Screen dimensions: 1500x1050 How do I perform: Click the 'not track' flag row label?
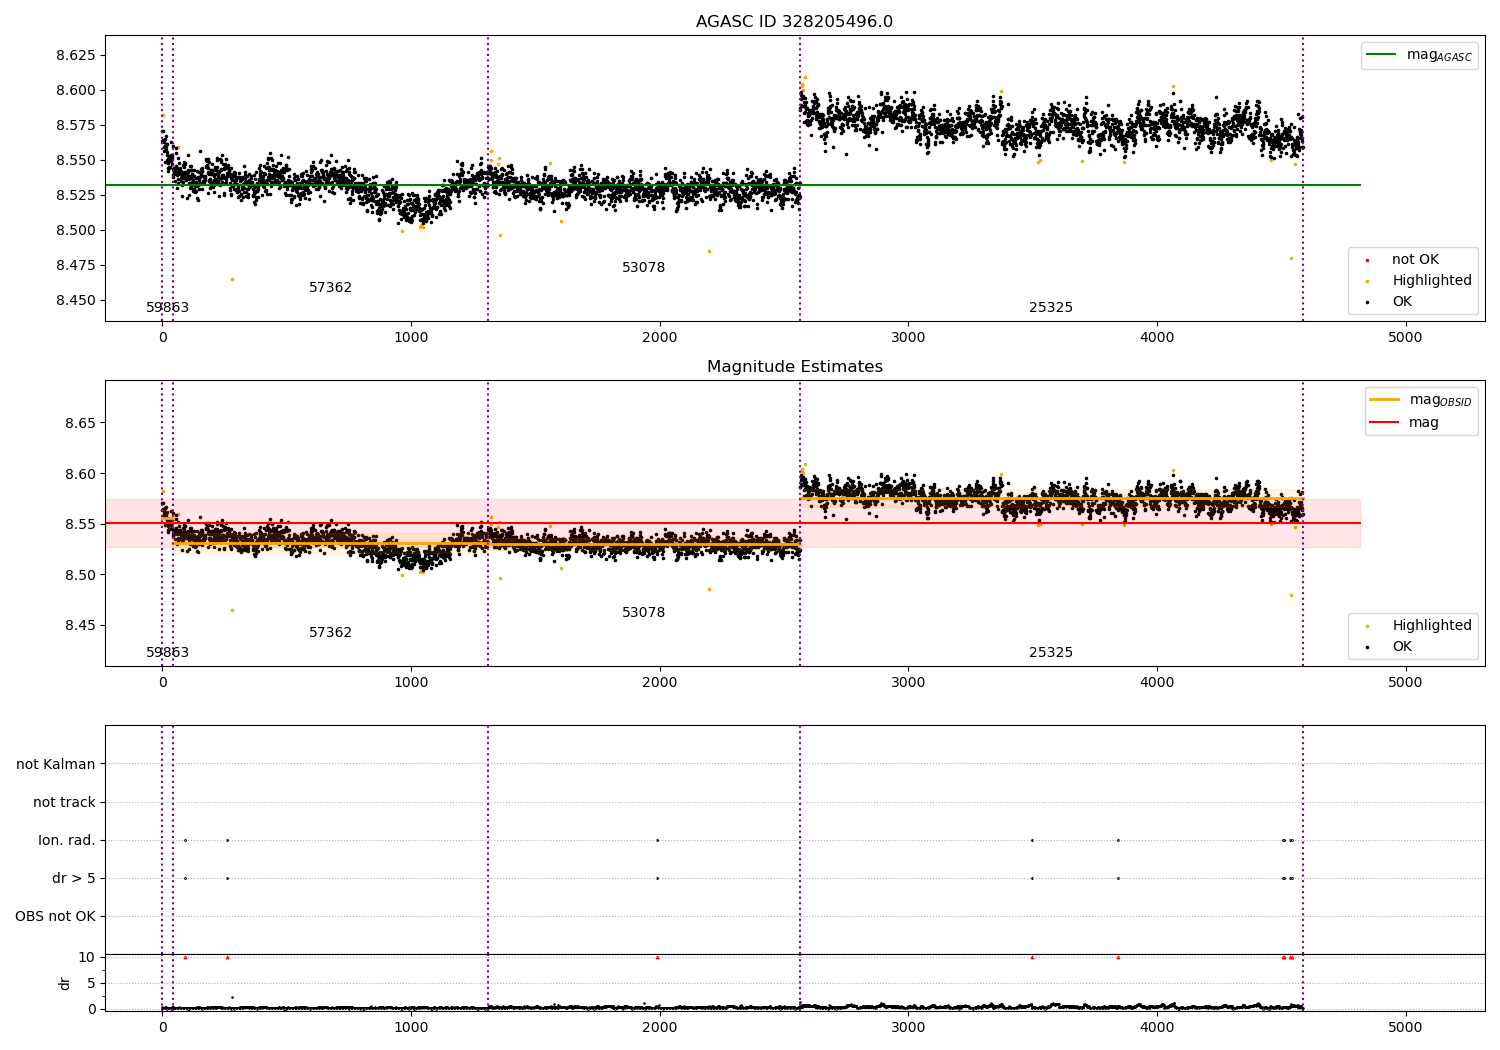point(64,803)
